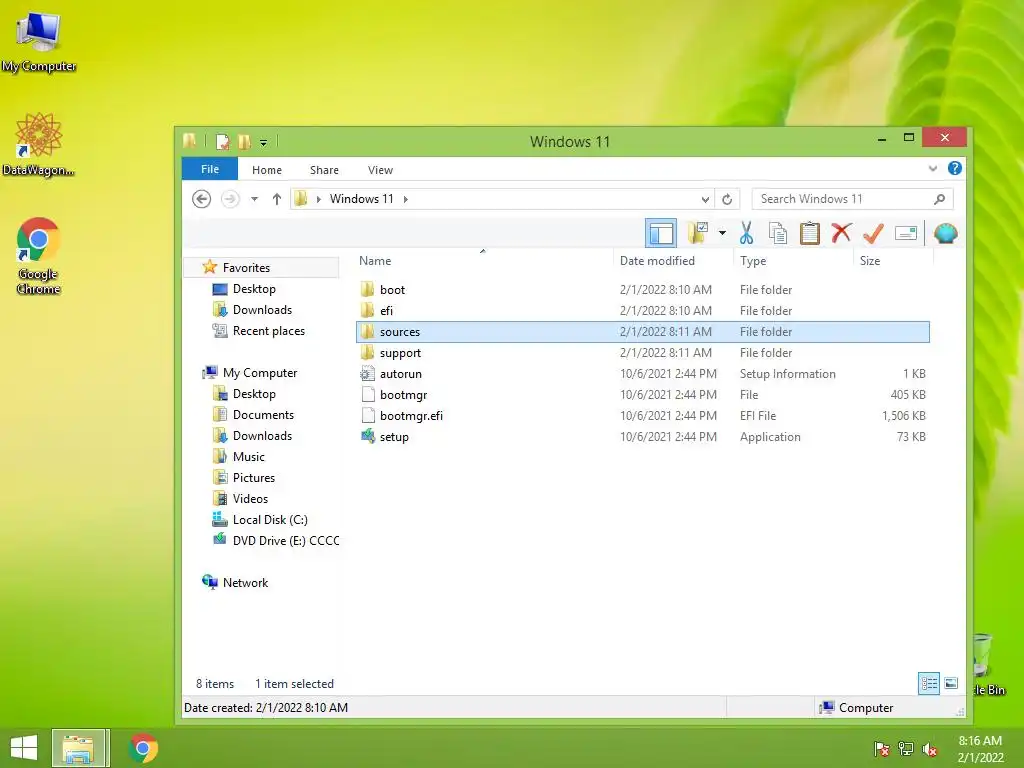Open the address bar history dropdown
This screenshot has height=768, width=1024.
coord(705,199)
